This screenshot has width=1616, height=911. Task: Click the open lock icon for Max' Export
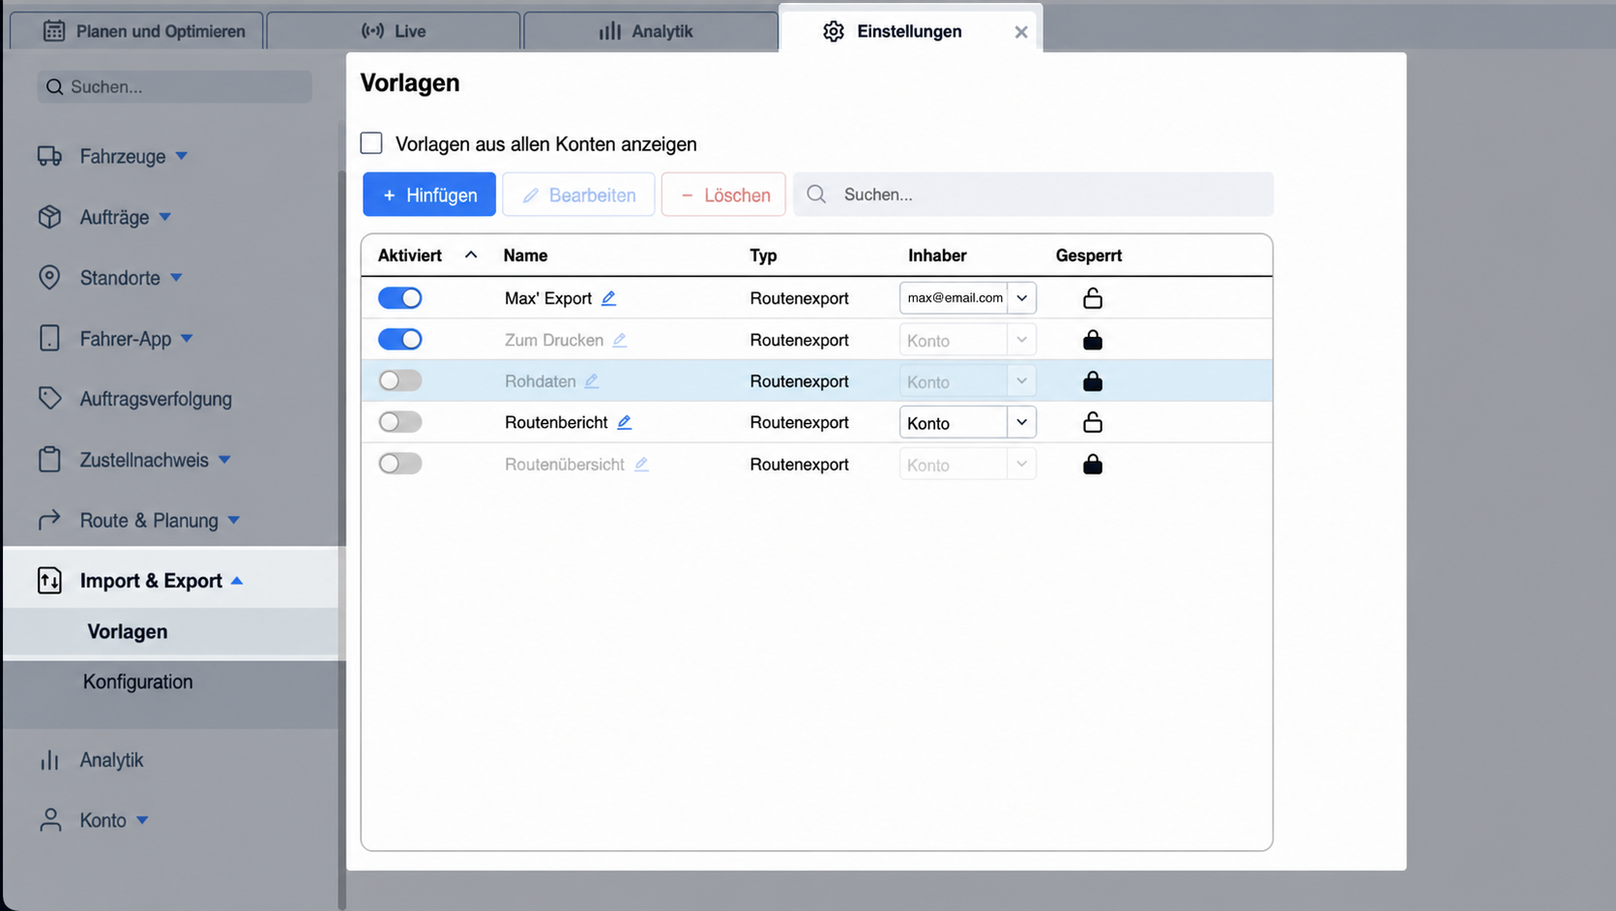pos(1092,298)
